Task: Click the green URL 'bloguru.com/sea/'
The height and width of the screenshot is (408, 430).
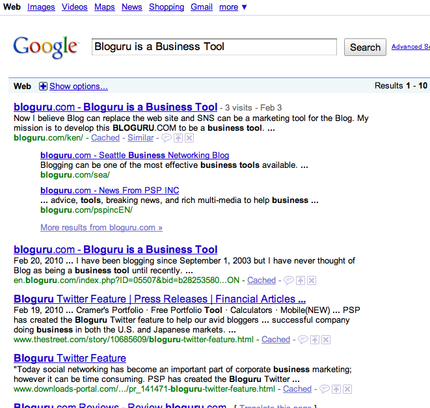Action: tap(75, 175)
